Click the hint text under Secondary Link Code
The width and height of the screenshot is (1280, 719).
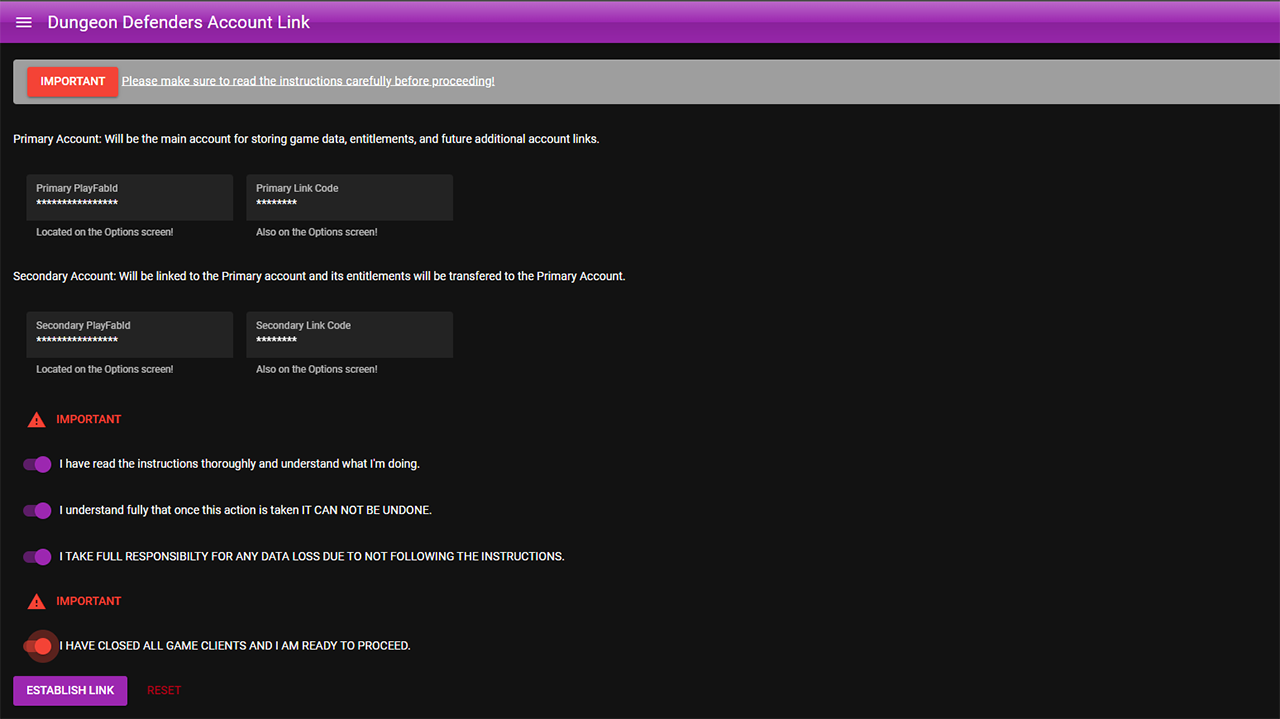316,369
